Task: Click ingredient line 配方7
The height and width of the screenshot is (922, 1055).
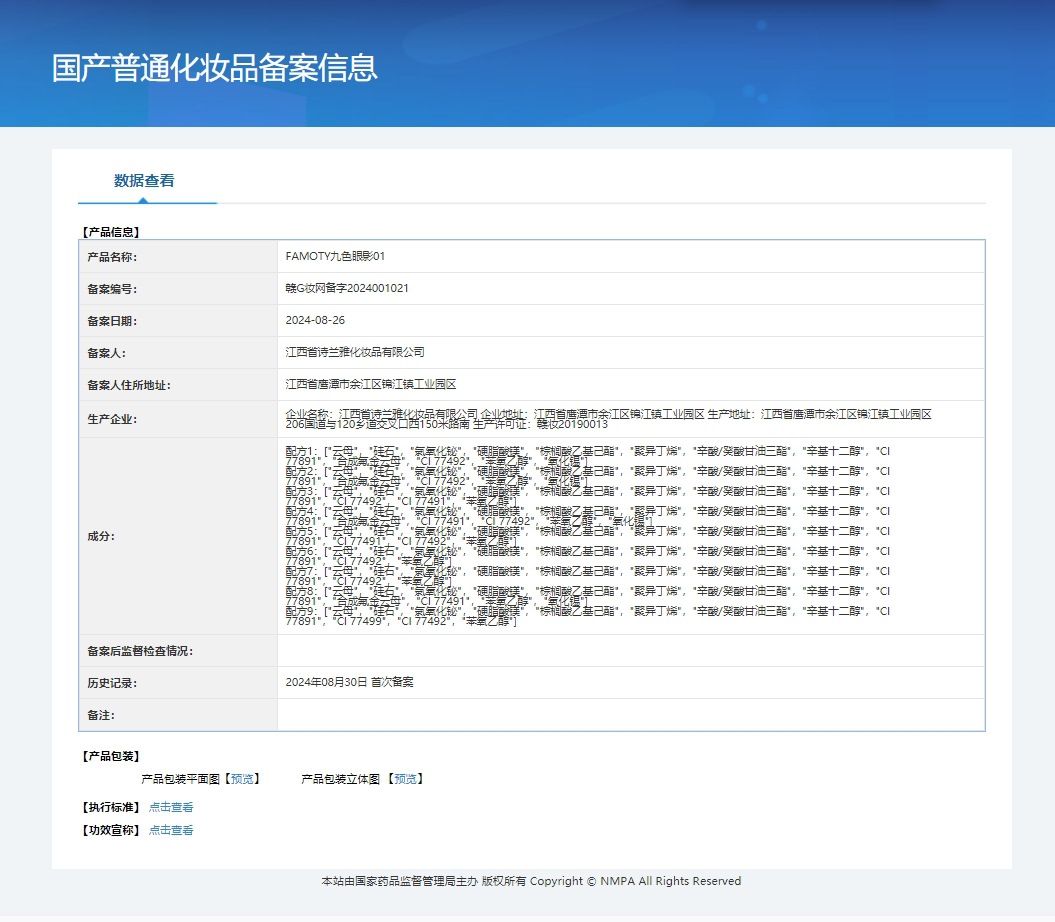Action: click(587, 576)
